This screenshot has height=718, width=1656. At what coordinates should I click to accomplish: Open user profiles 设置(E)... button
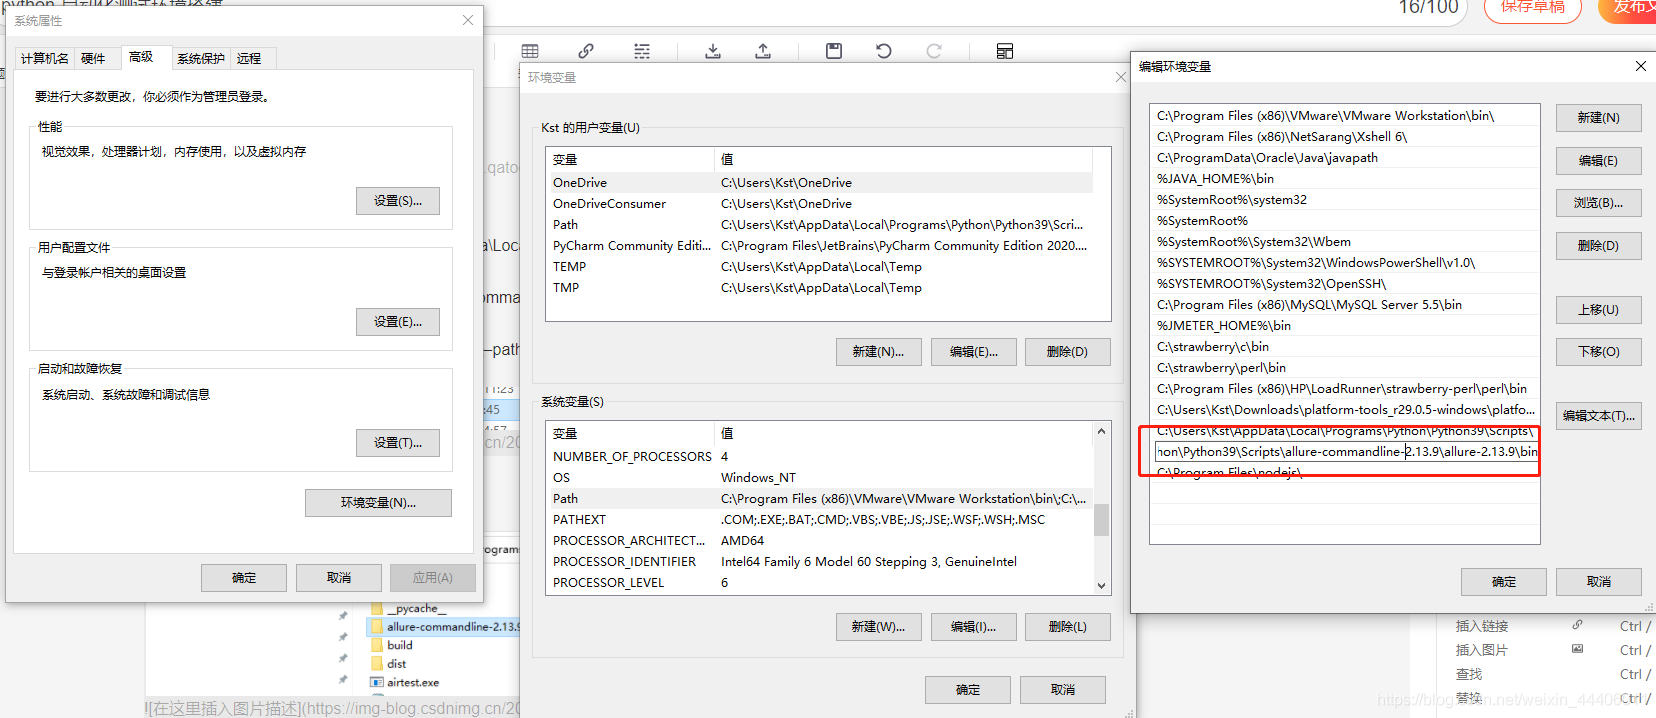pos(398,322)
